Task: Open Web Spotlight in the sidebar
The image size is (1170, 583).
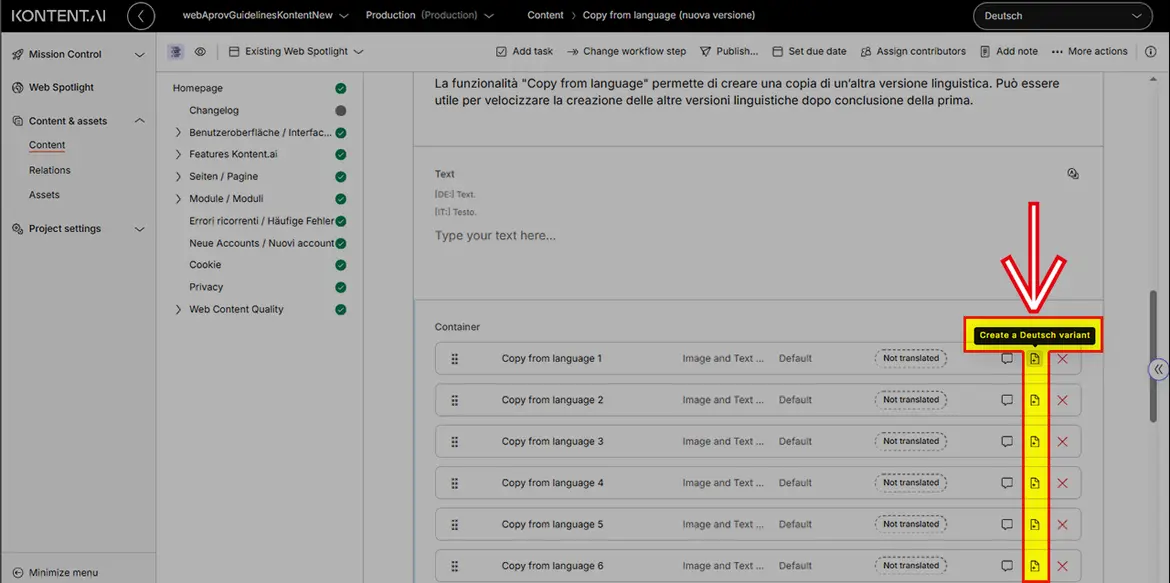Action: tap(61, 88)
